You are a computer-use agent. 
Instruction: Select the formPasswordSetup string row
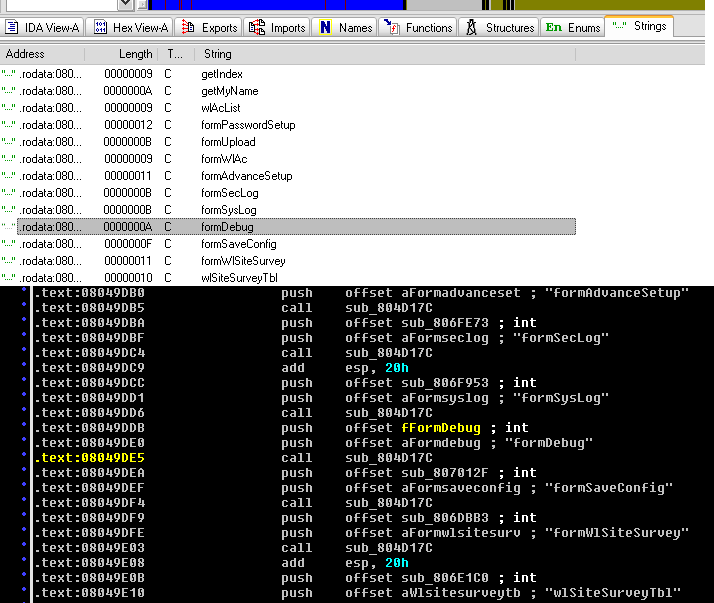click(x=288, y=125)
